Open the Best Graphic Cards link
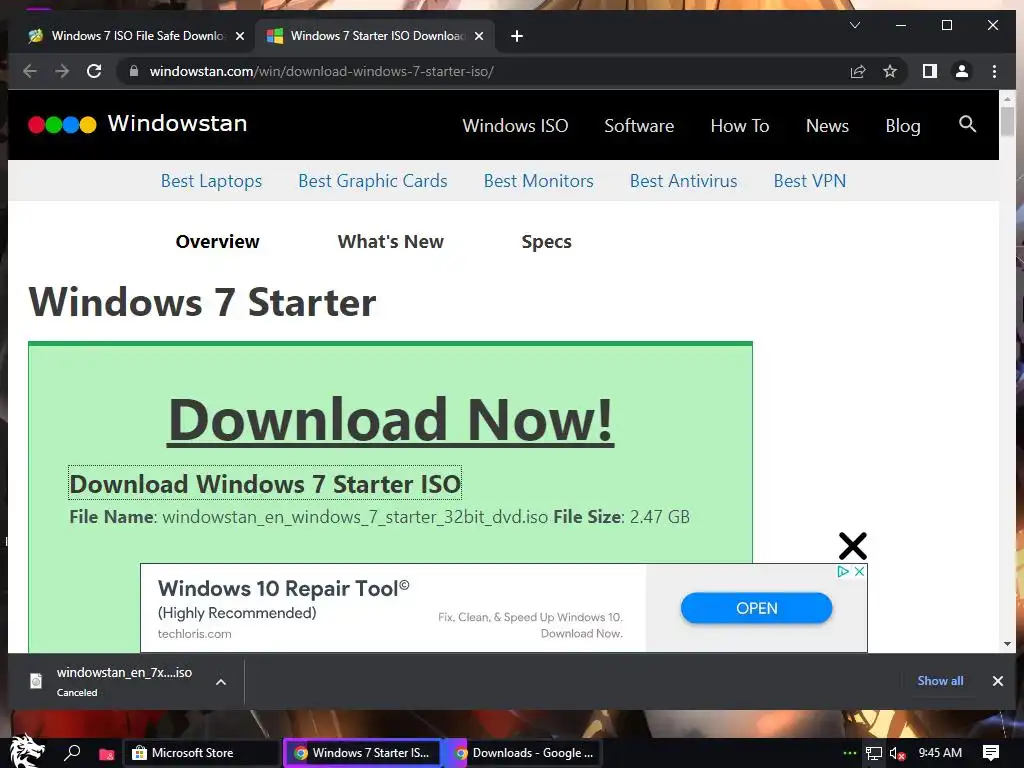1024x768 pixels. click(x=372, y=181)
